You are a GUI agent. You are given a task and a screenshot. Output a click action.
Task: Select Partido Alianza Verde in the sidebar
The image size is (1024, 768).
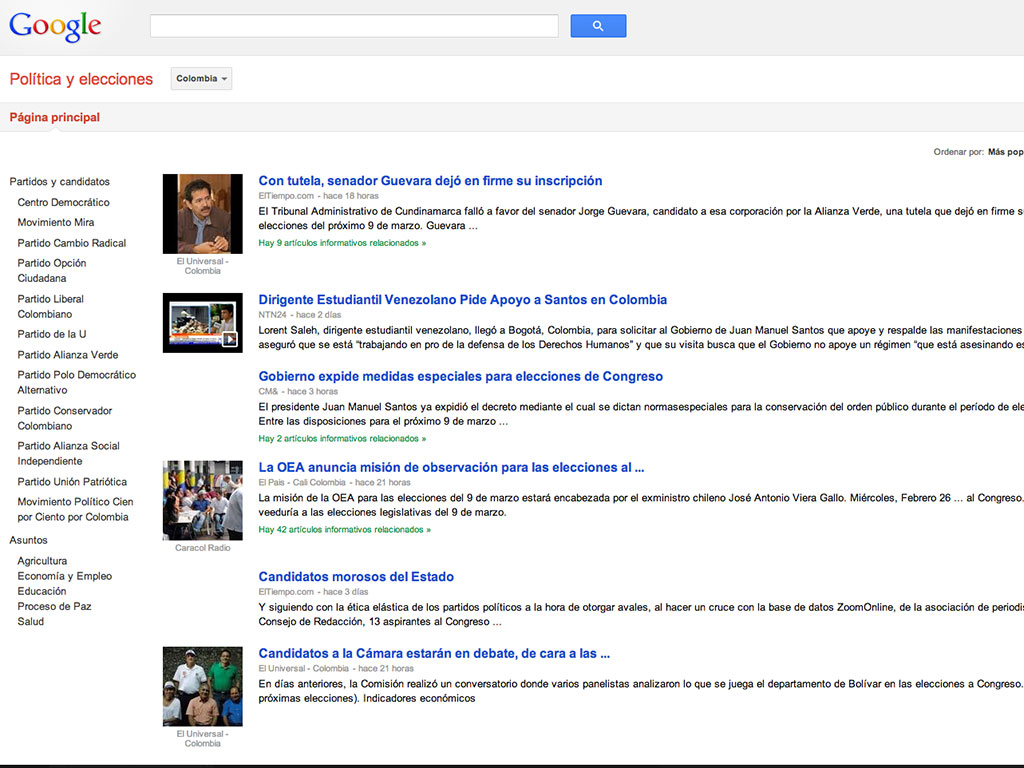coord(67,355)
